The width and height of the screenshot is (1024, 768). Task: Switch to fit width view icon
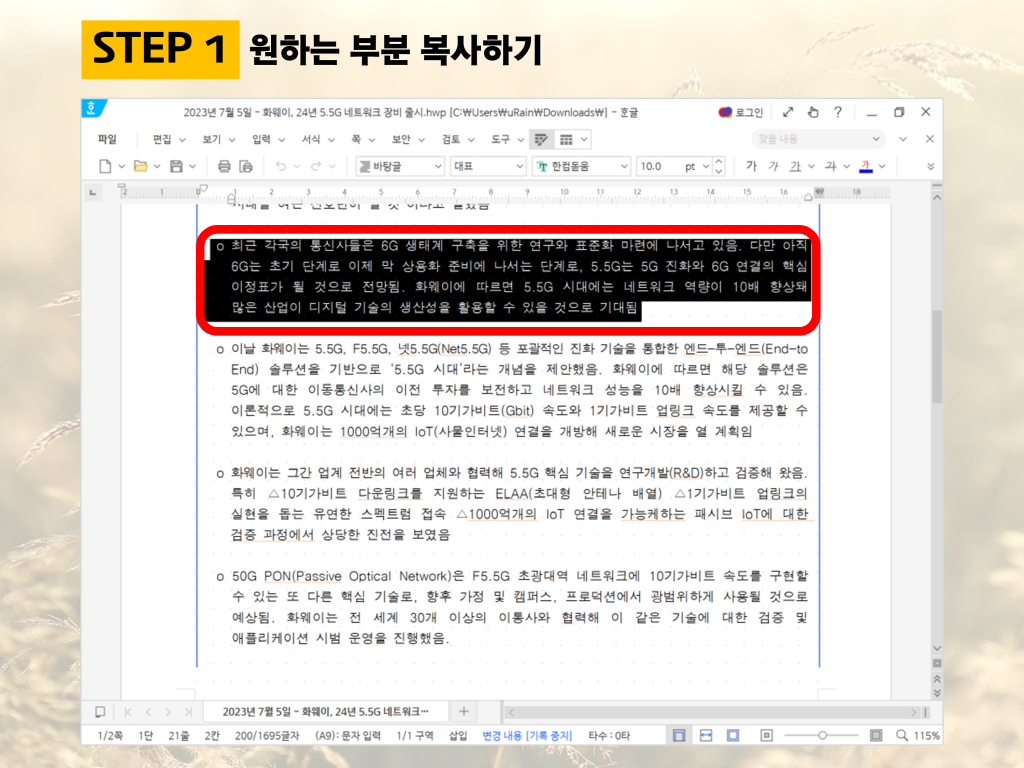click(x=706, y=735)
